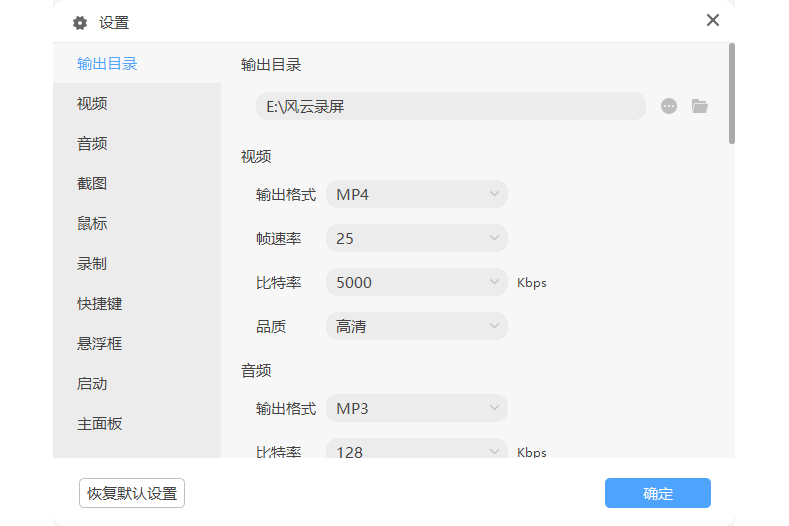
Task: Click the settings gear icon in title
Action: point(80,23)
